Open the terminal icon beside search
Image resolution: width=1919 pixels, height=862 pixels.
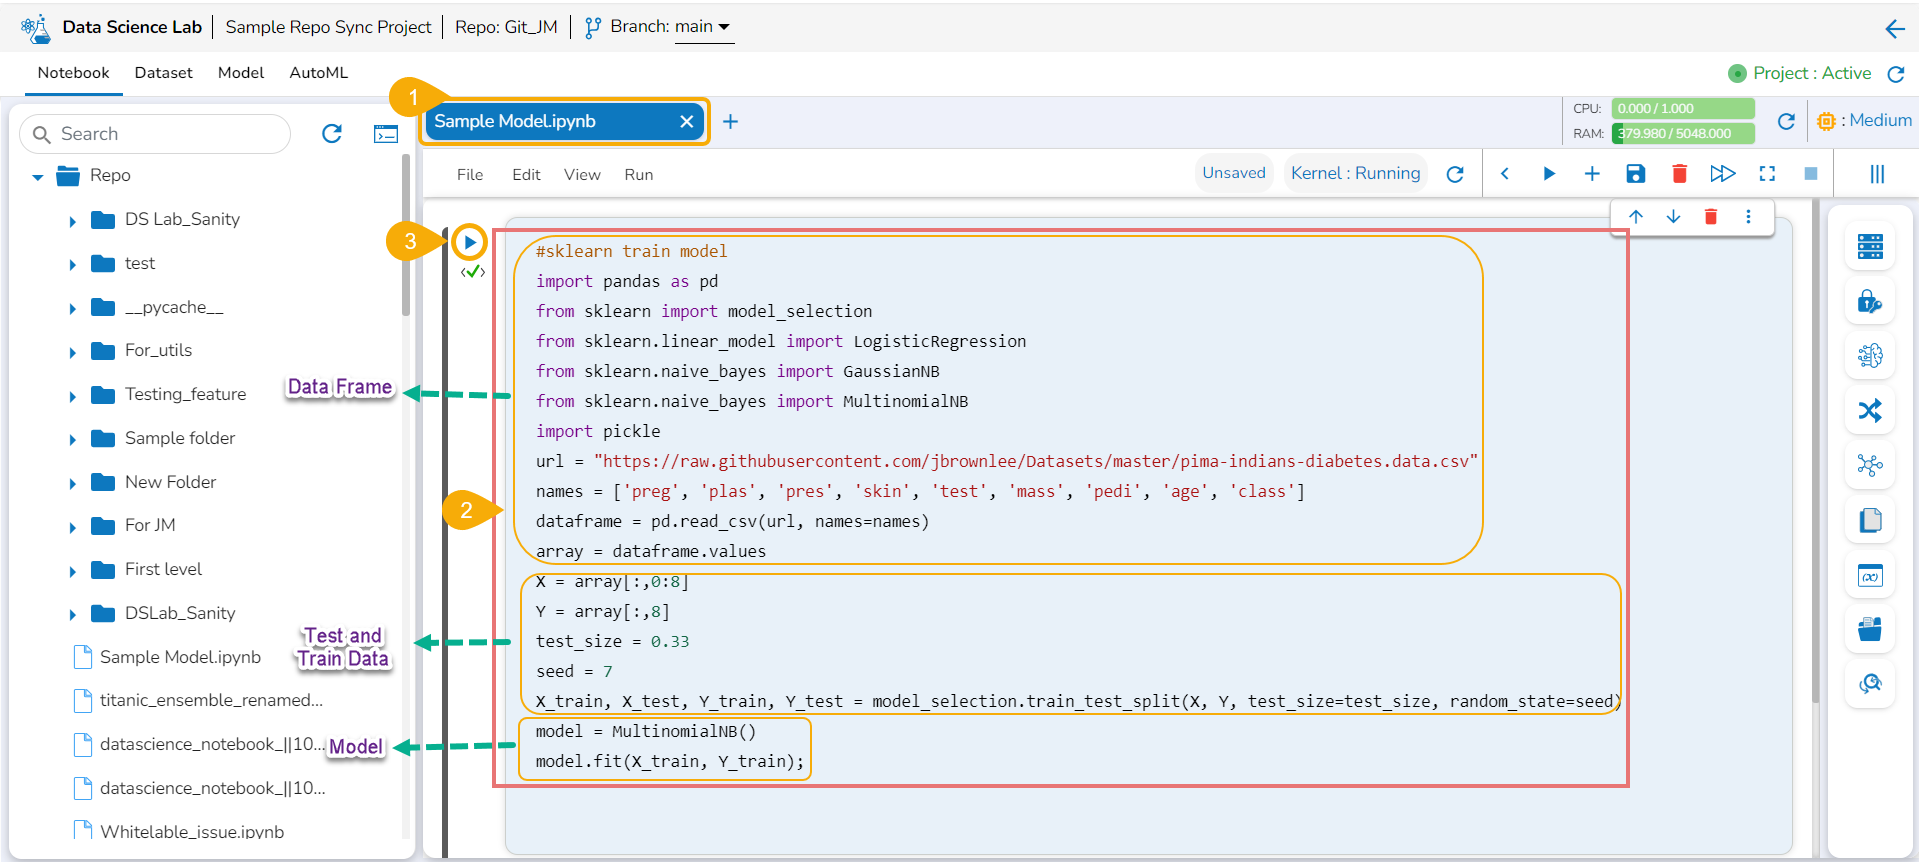386,134
